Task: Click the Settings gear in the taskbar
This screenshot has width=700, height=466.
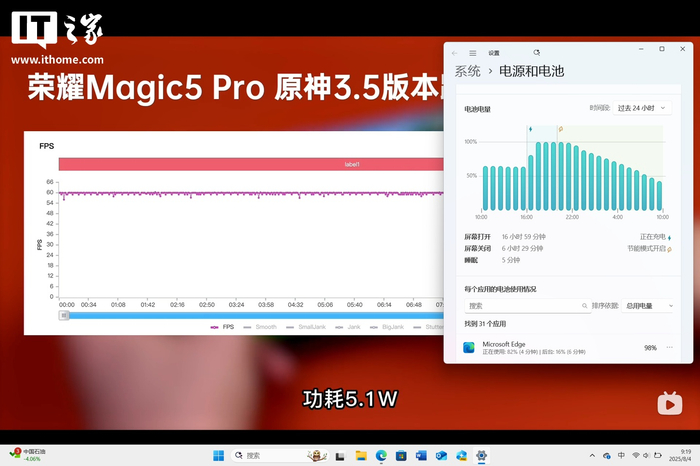Action: 481,456
